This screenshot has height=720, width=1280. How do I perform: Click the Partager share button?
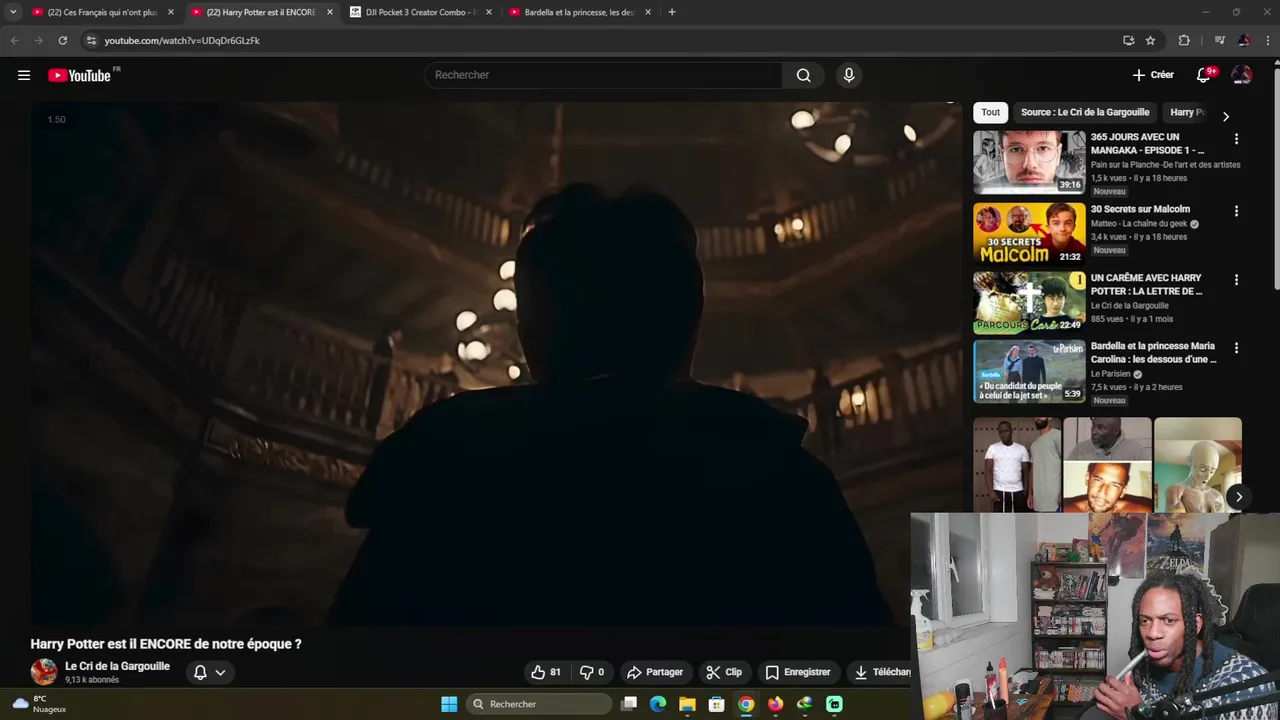[655, 672]
